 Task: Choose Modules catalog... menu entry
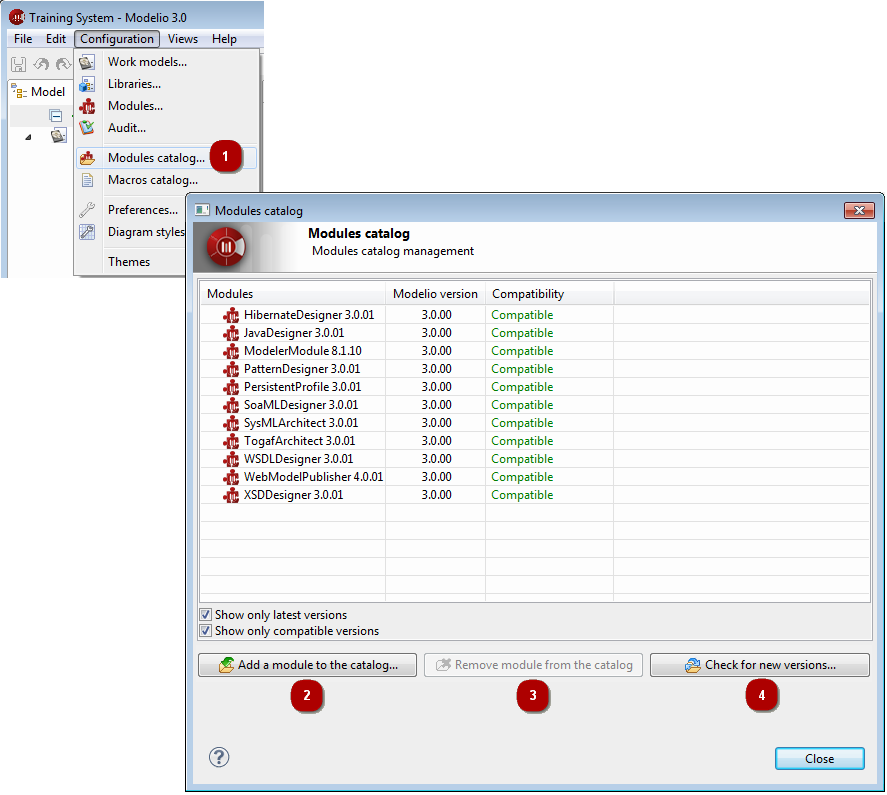(x=167, y=158)
